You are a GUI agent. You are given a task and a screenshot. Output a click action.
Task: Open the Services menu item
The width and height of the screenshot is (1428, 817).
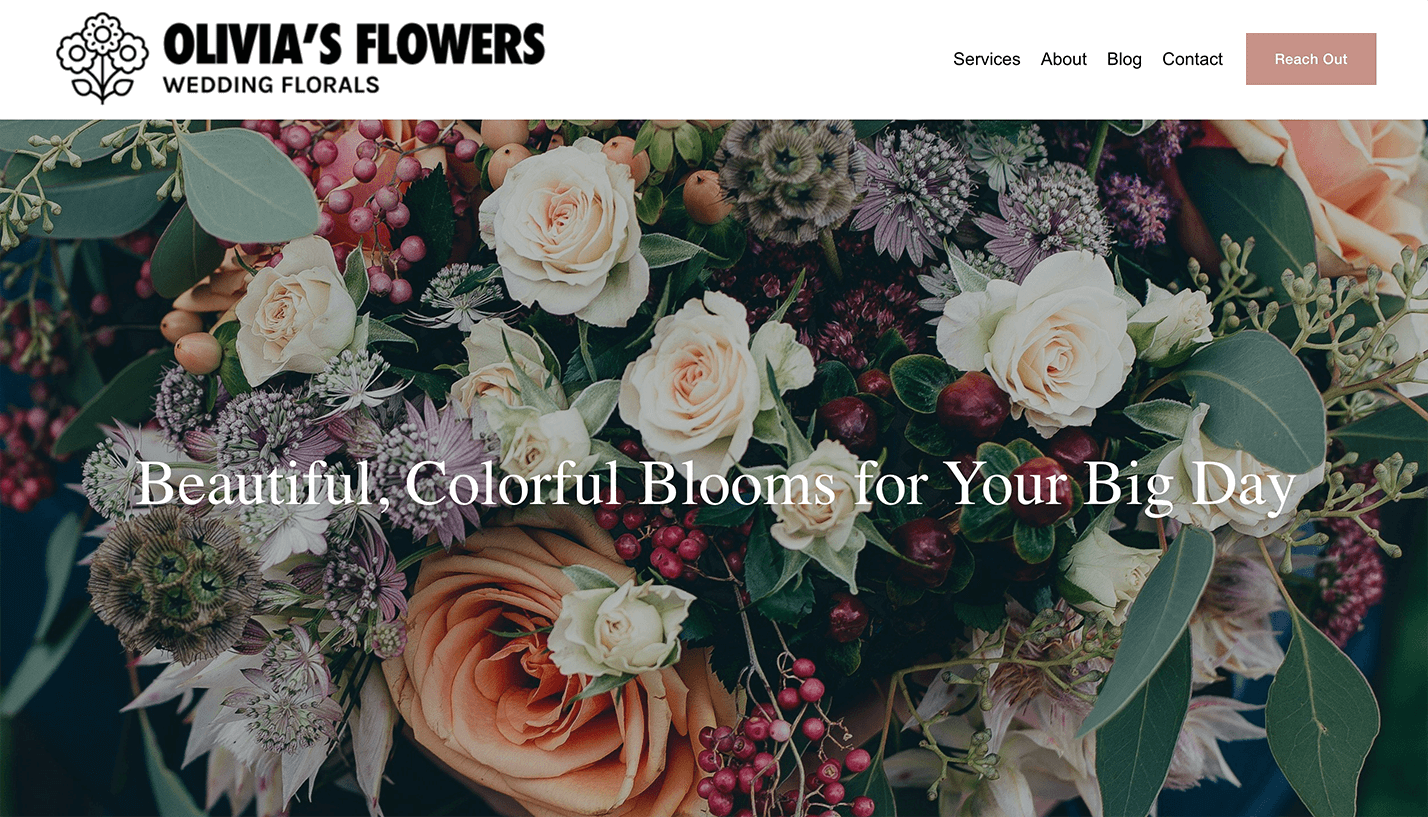pos(986,59)
